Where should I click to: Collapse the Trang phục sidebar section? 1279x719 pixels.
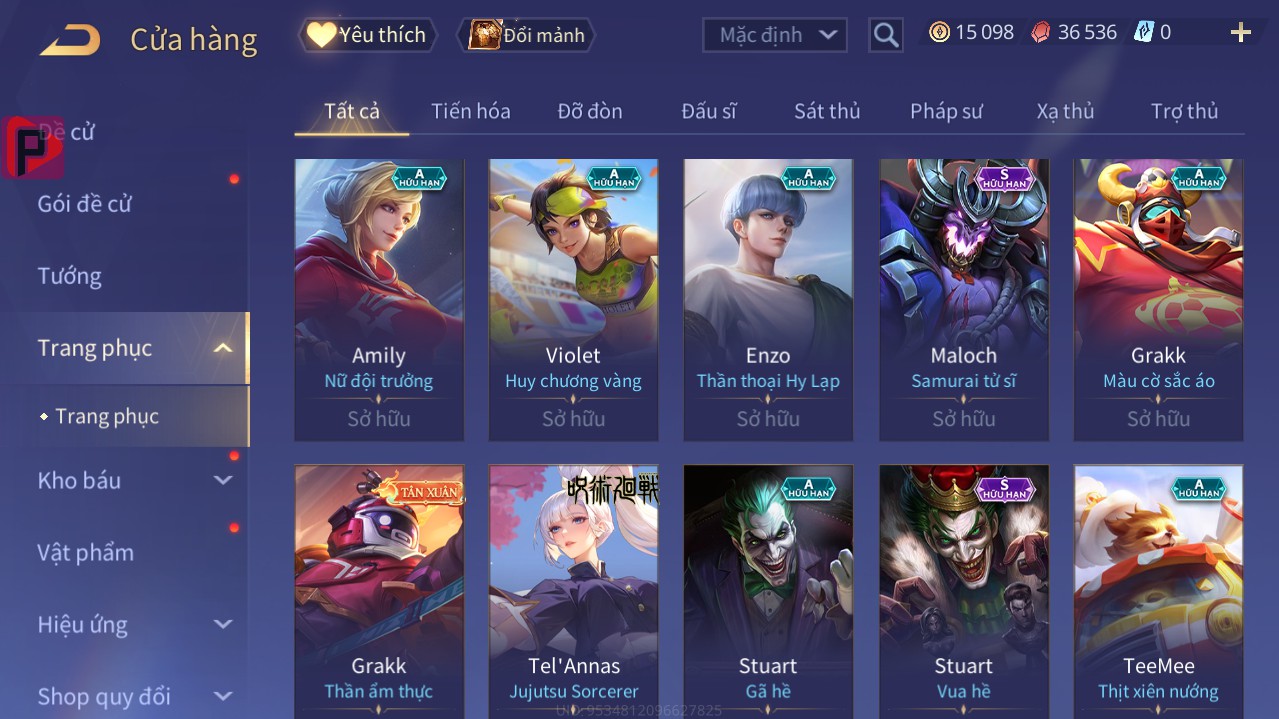point(223,348)
